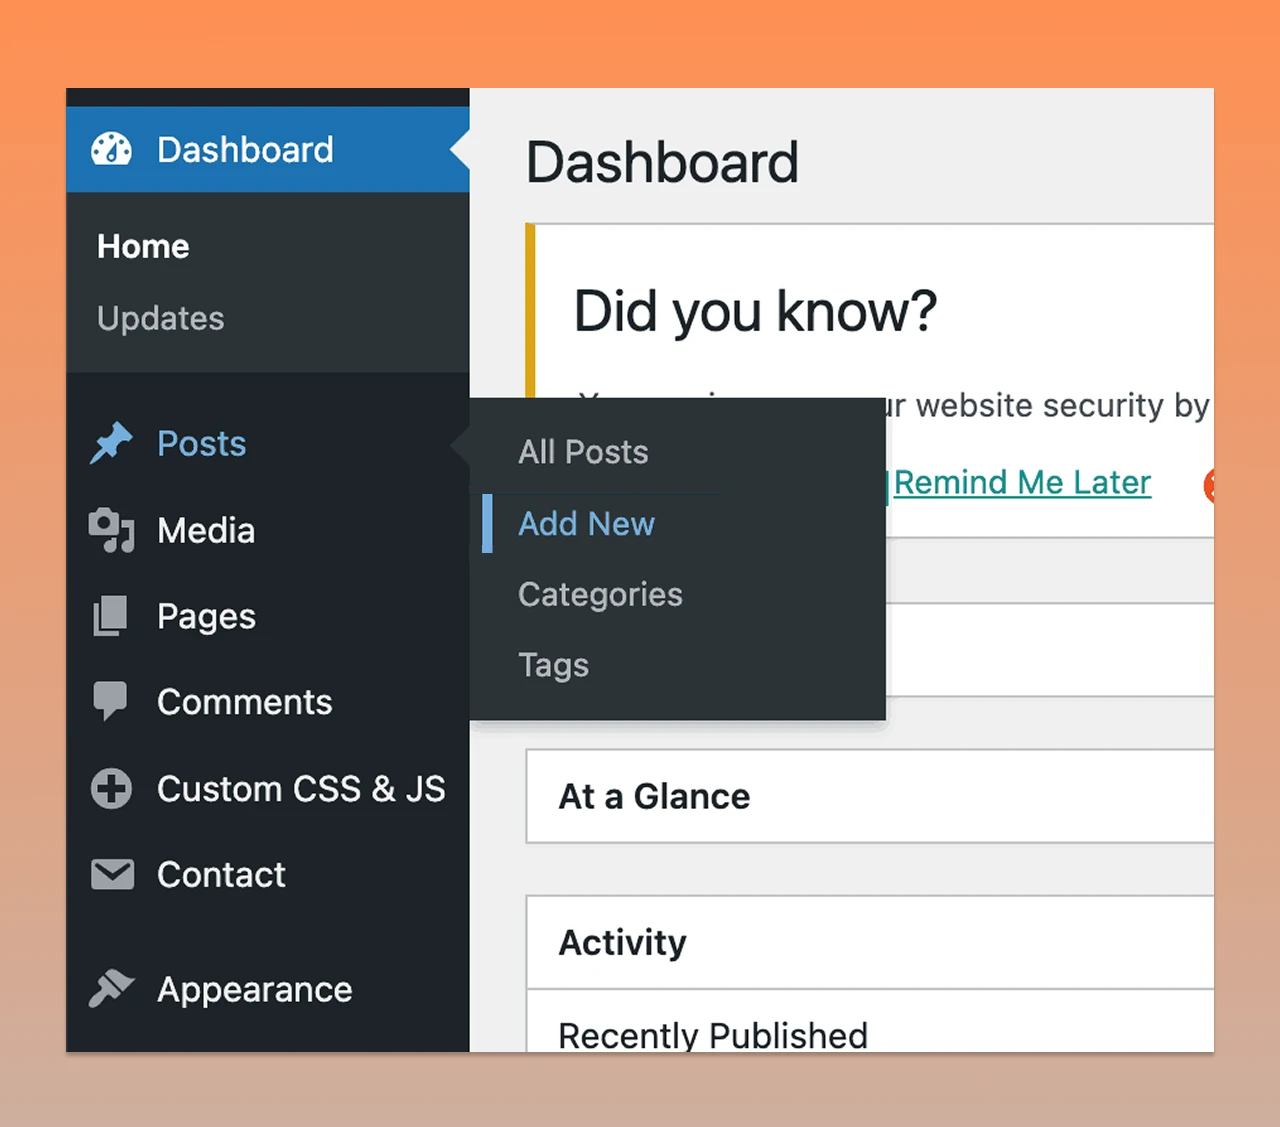The image size is (1280, 1127).
Task: Click the Media camera-and-note icon
Action: tap(111, 530)
